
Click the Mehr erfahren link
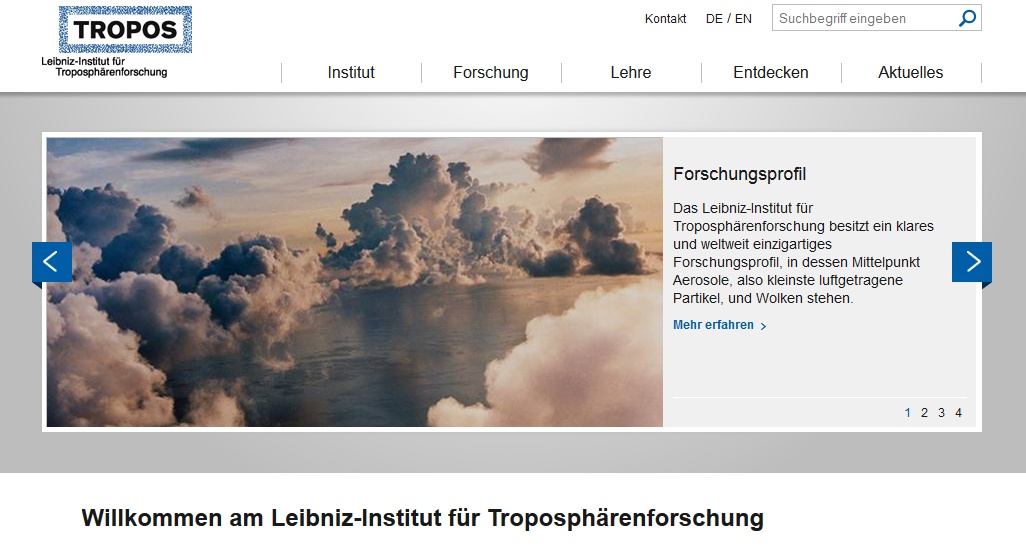pos(713,325)
